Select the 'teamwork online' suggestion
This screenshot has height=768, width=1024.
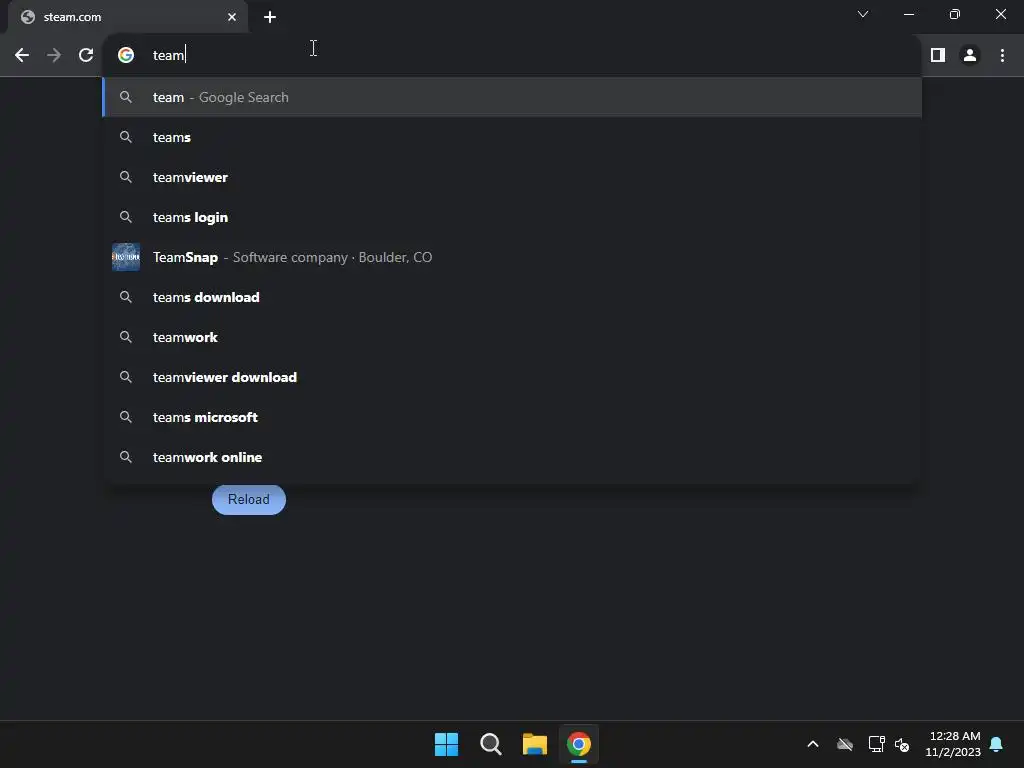(x=512, y=457)
